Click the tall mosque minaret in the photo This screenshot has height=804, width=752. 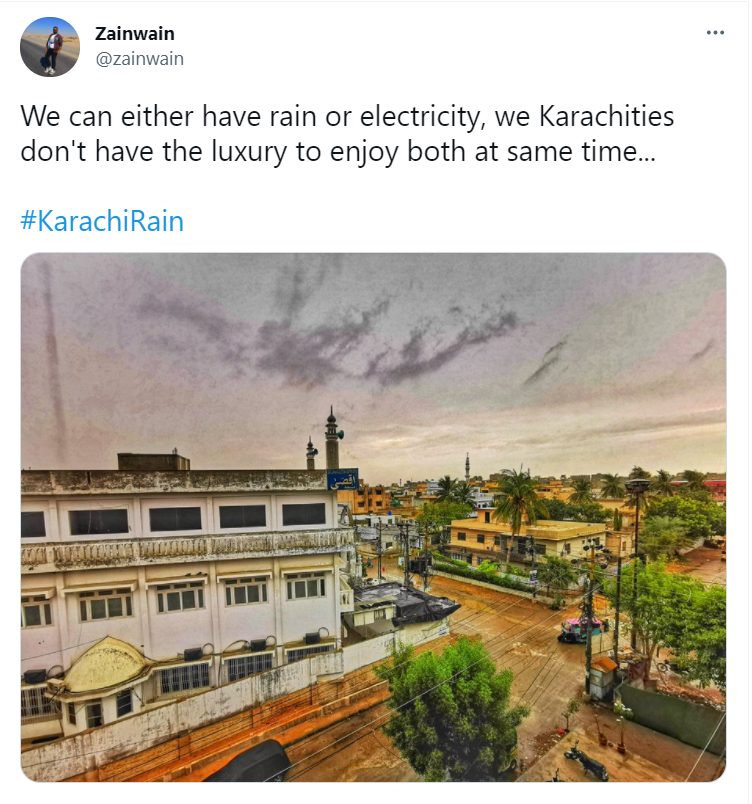click(x=332, y=438)
